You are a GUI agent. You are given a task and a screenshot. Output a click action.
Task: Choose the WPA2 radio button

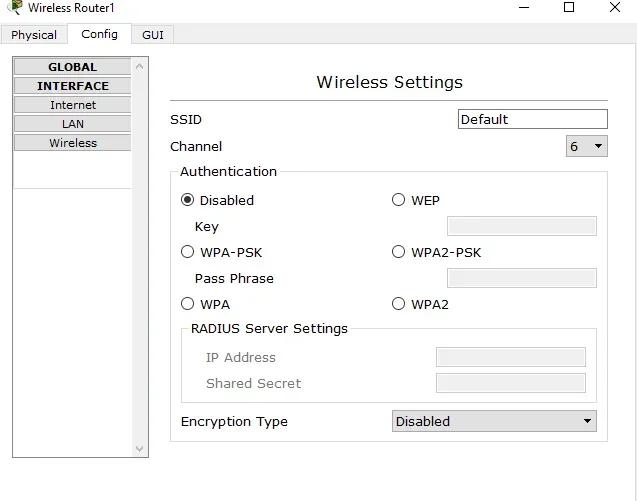pos(399,304)
